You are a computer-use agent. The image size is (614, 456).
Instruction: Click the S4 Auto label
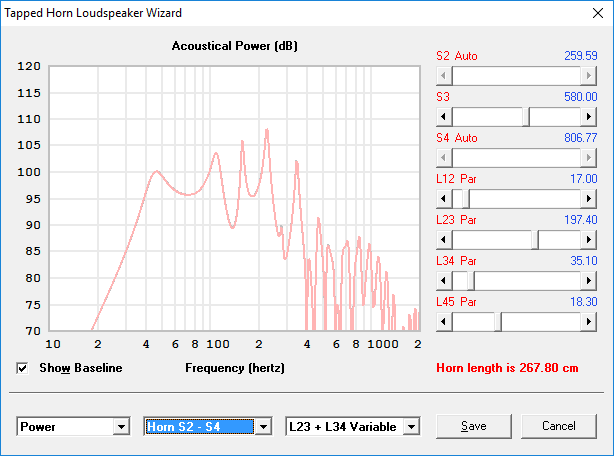[x=457, y=138]
